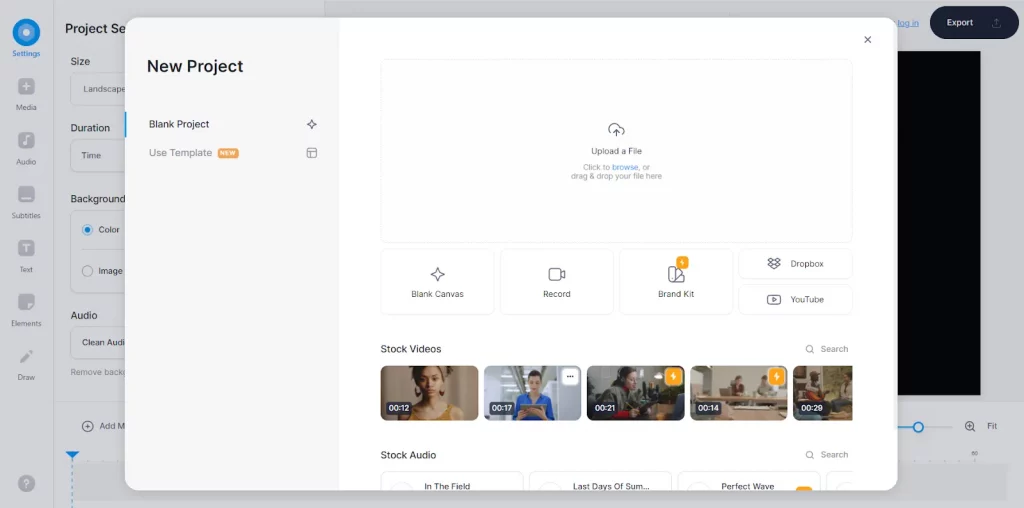Click the timeline zoom slider handle
Viewport: 1024px width, 508px height.
(x=918, y=427)
